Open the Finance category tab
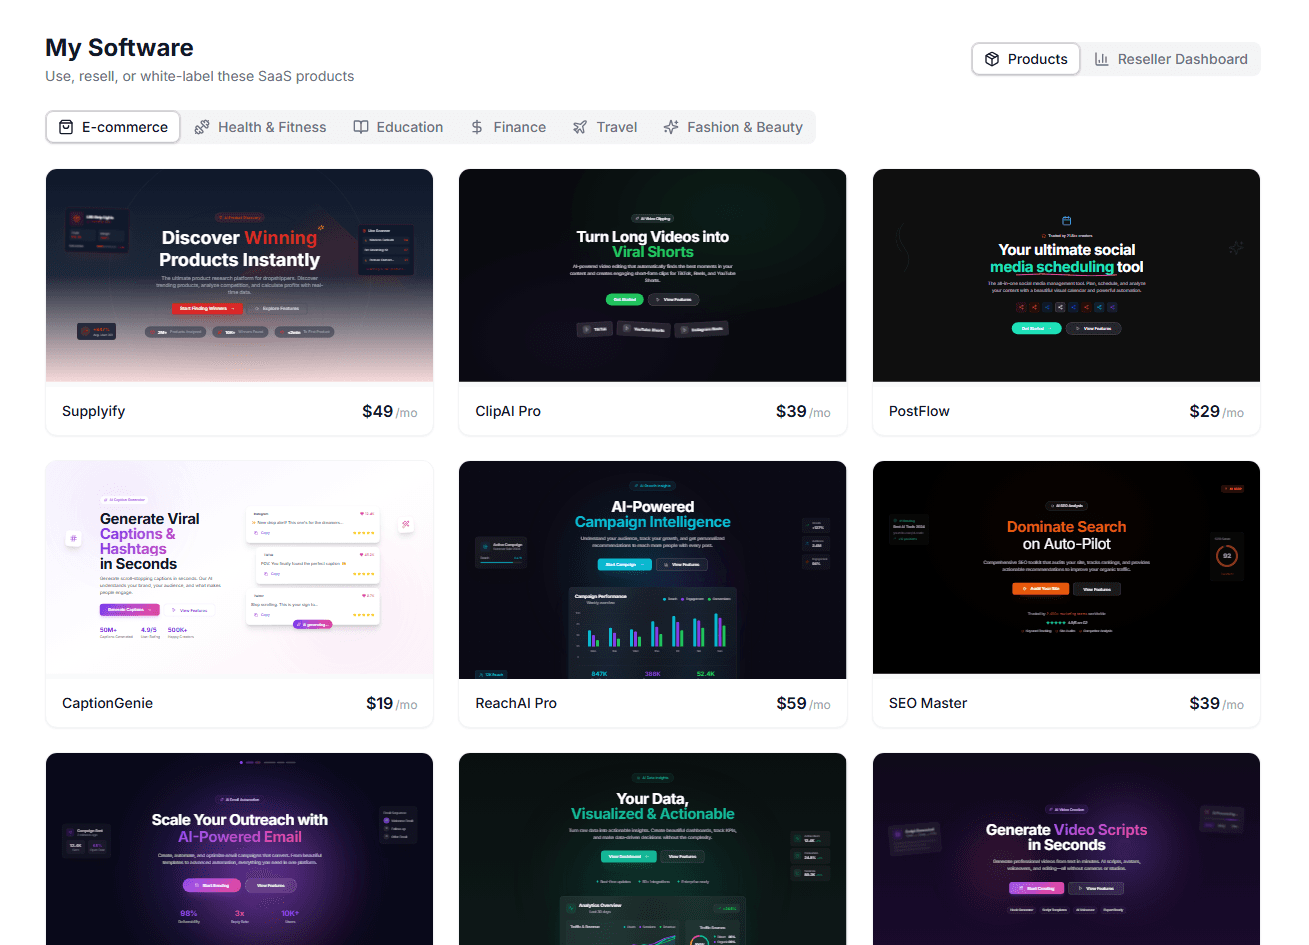 pos(508,127)
